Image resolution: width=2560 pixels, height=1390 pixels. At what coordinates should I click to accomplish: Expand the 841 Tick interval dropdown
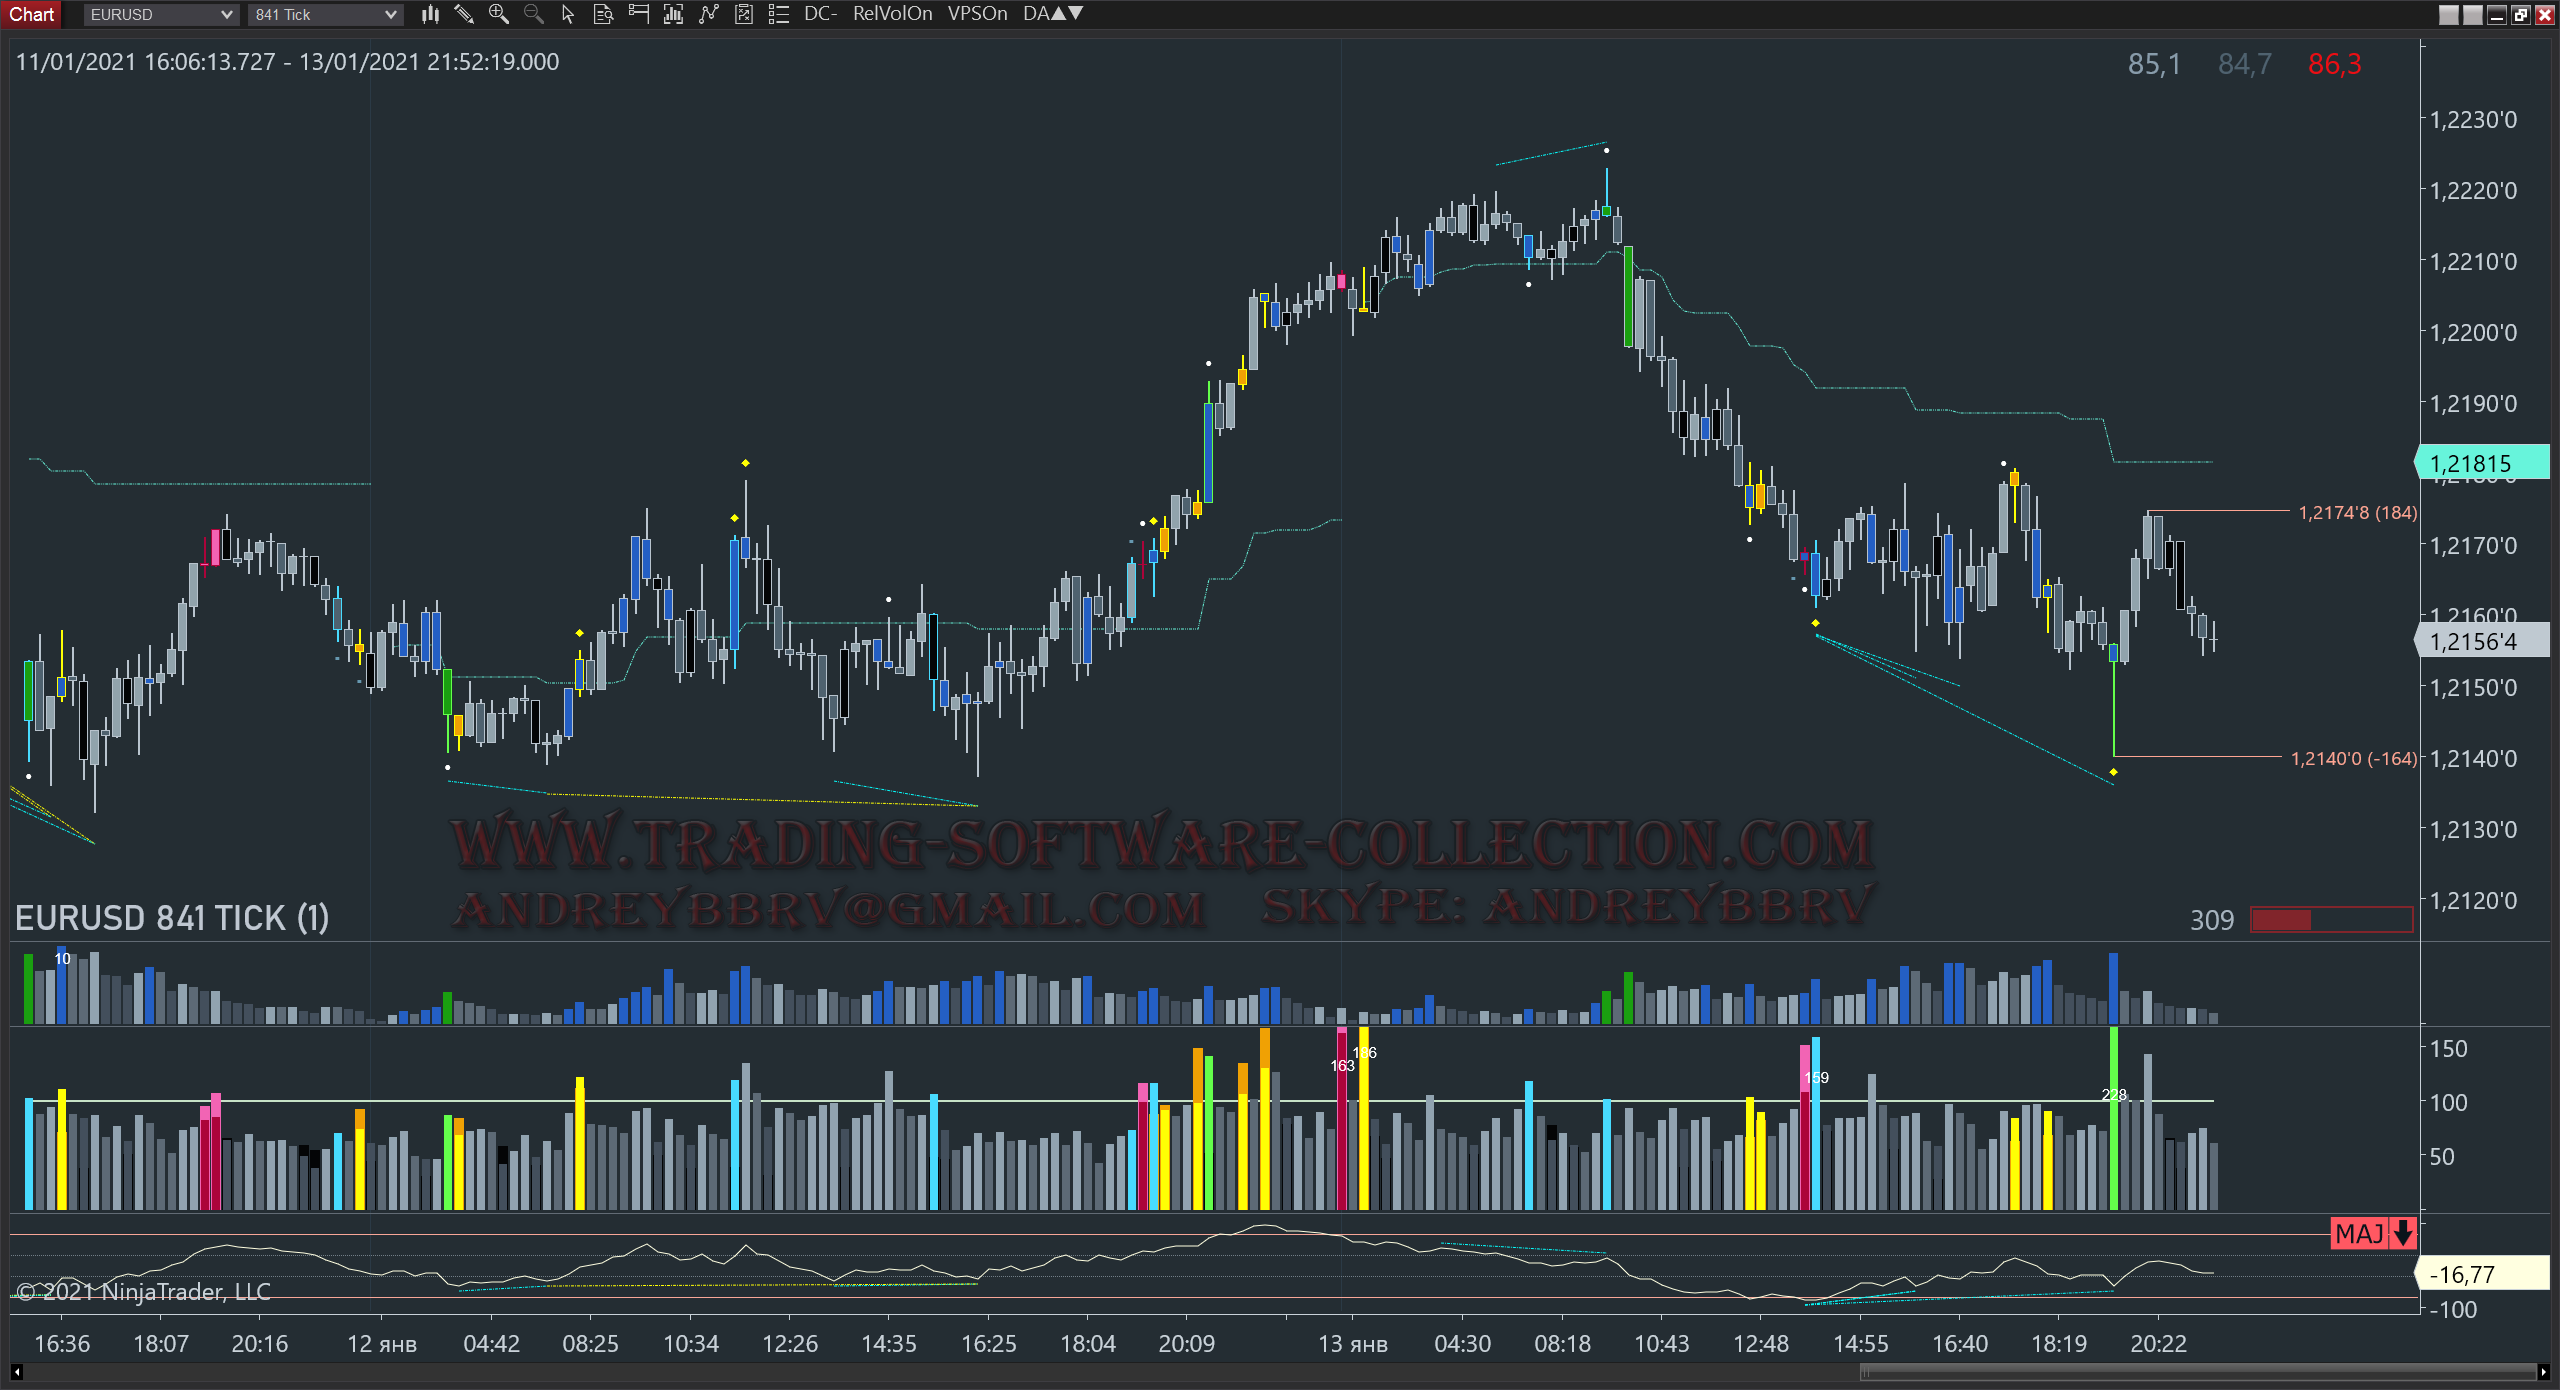pyautogui.click(x=390, y=14)
